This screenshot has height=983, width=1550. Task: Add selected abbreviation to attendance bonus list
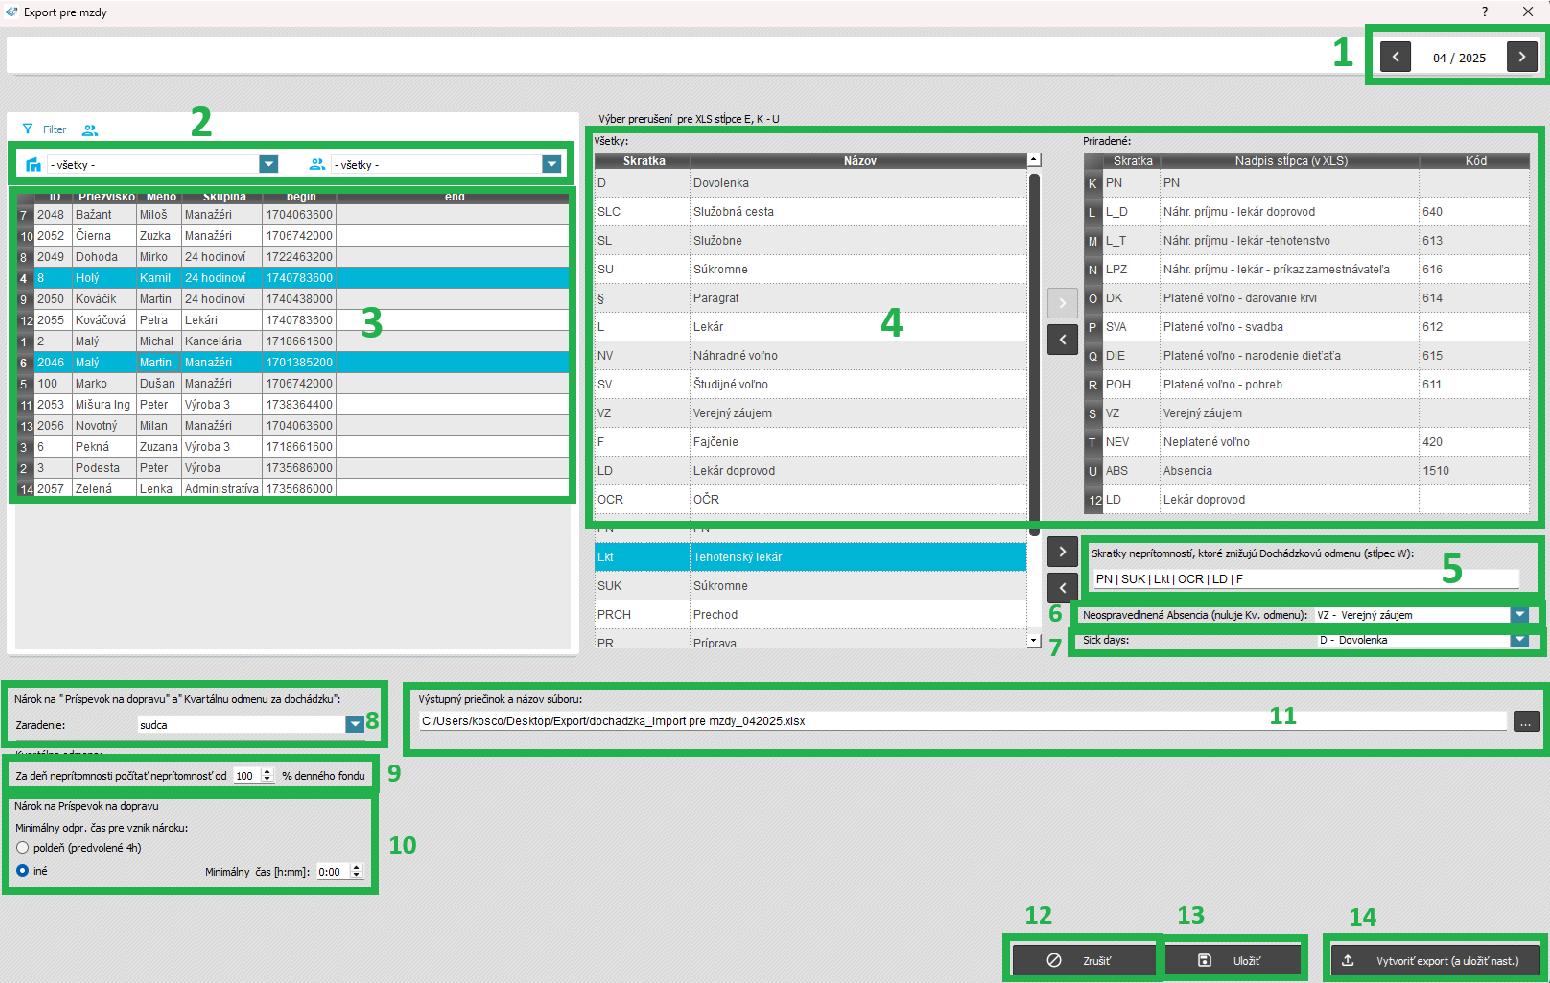1062,551
